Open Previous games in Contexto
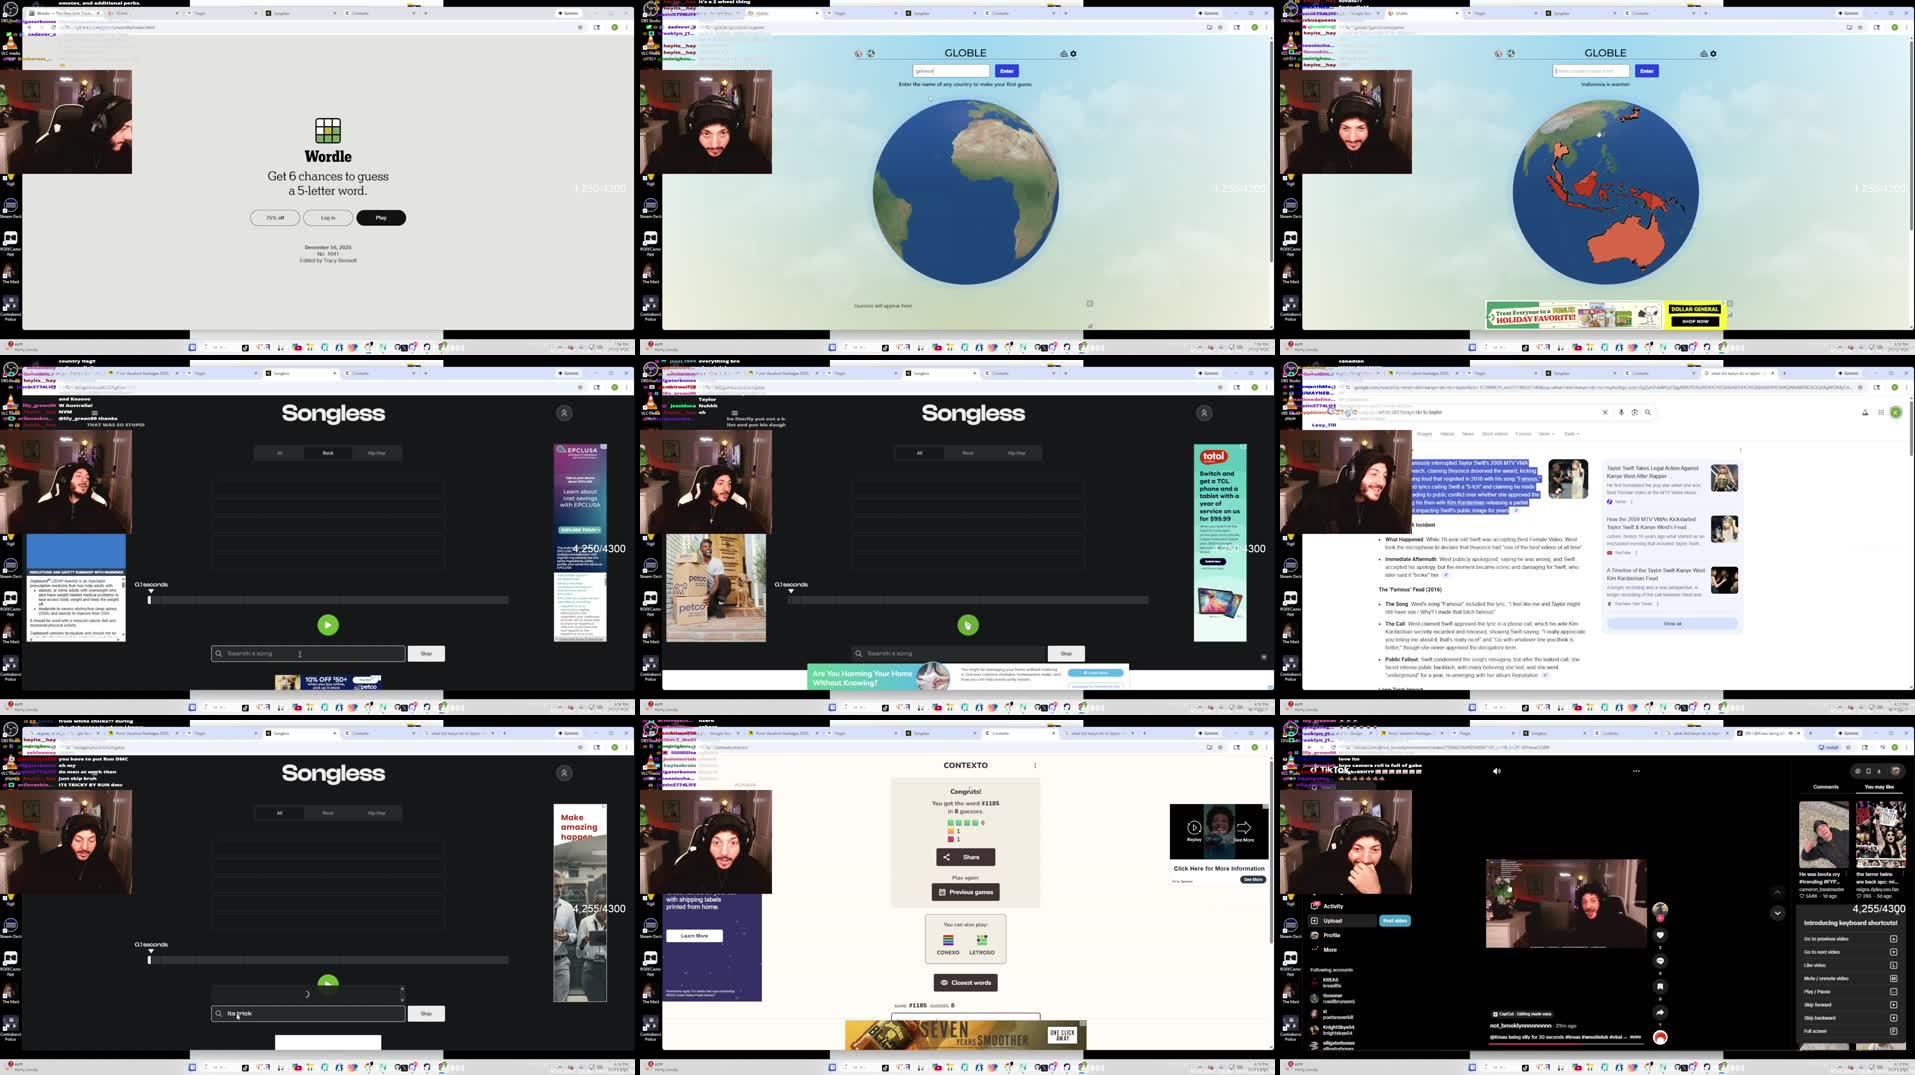 pyautogui.click(x=965, y=891)
